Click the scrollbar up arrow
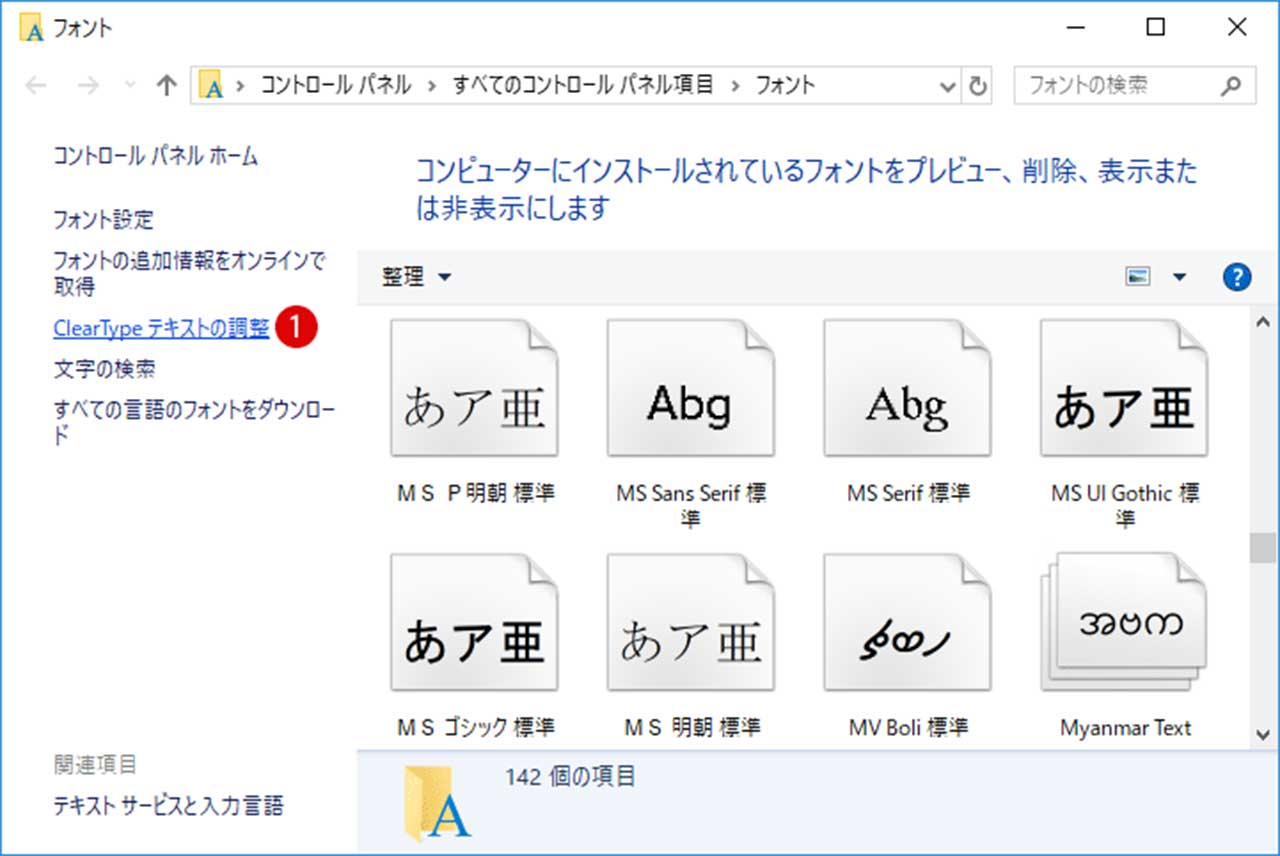1280x856 pixels. tap(1263, 322)
